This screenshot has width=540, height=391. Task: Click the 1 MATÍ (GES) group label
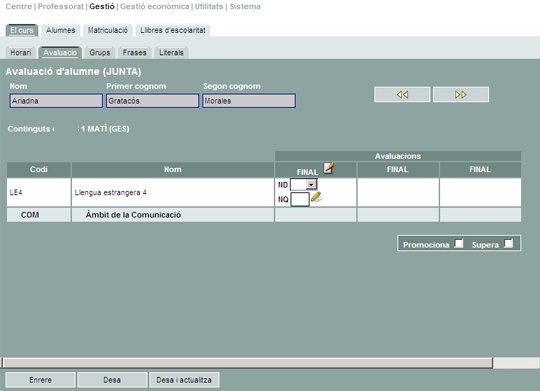click(x=105, y=129)
